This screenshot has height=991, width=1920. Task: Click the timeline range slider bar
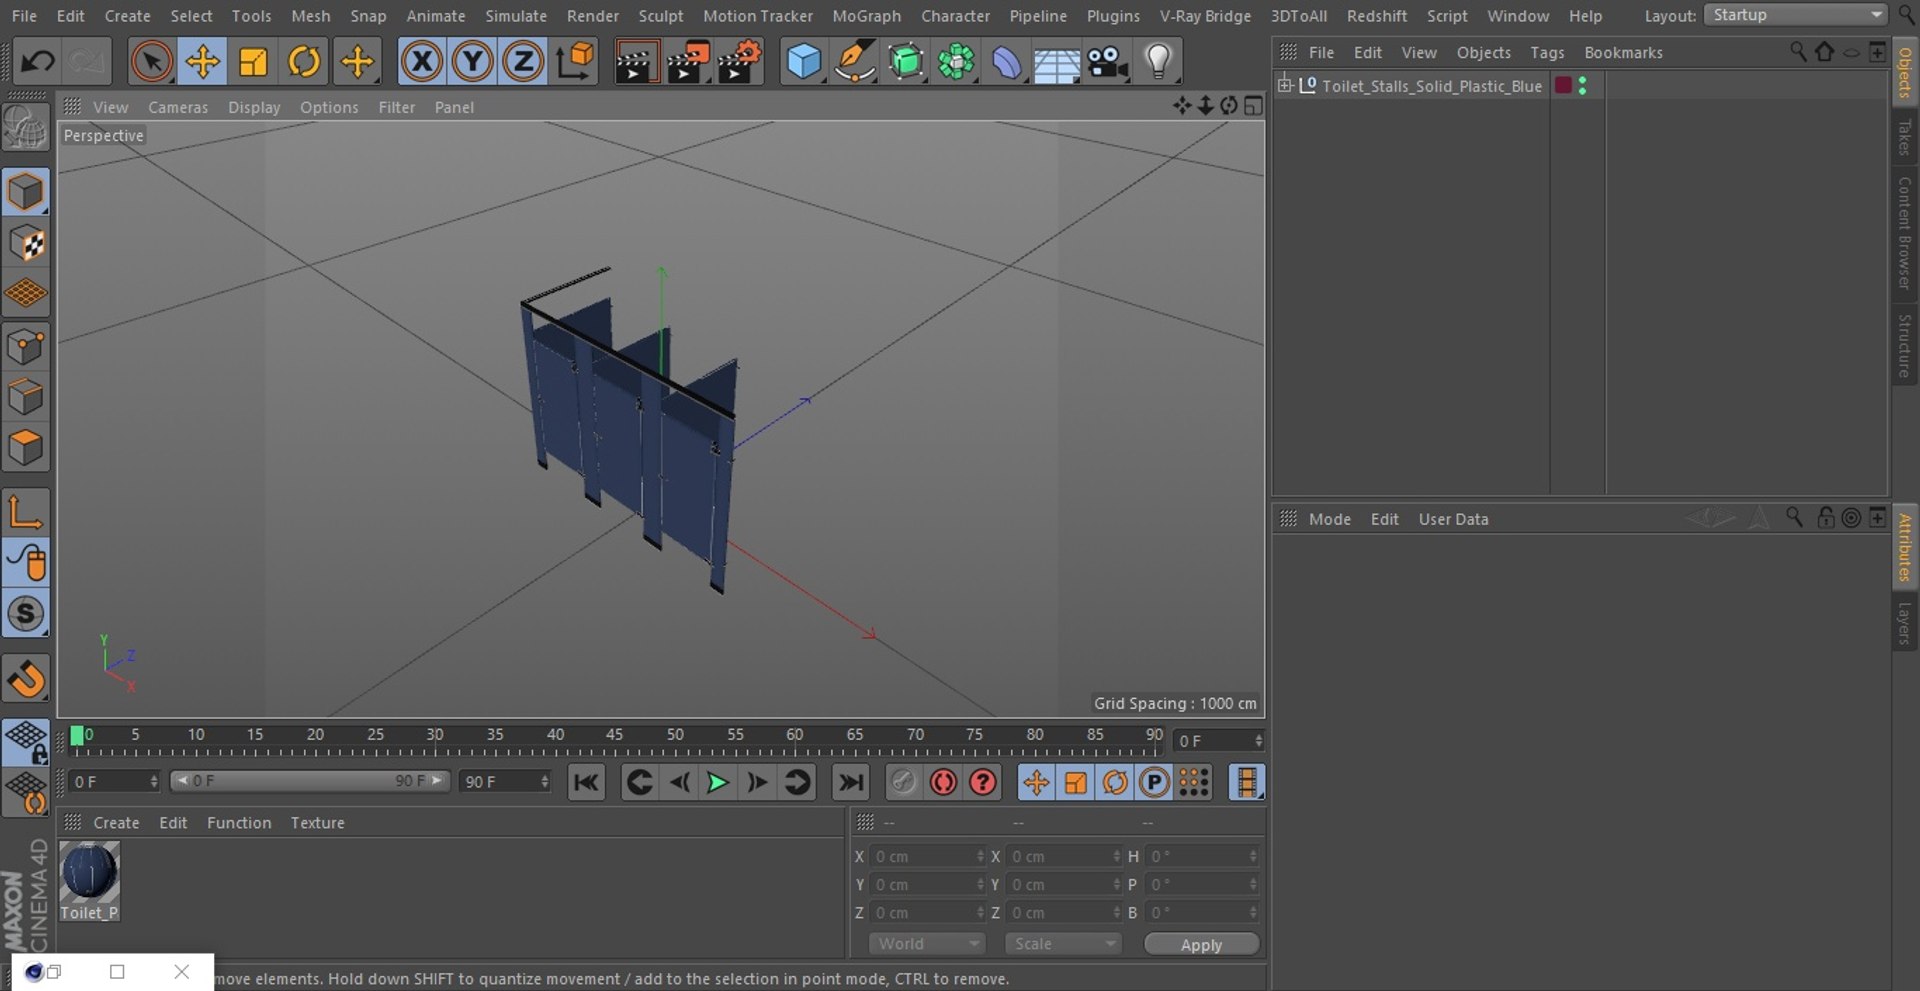point(310,781)
